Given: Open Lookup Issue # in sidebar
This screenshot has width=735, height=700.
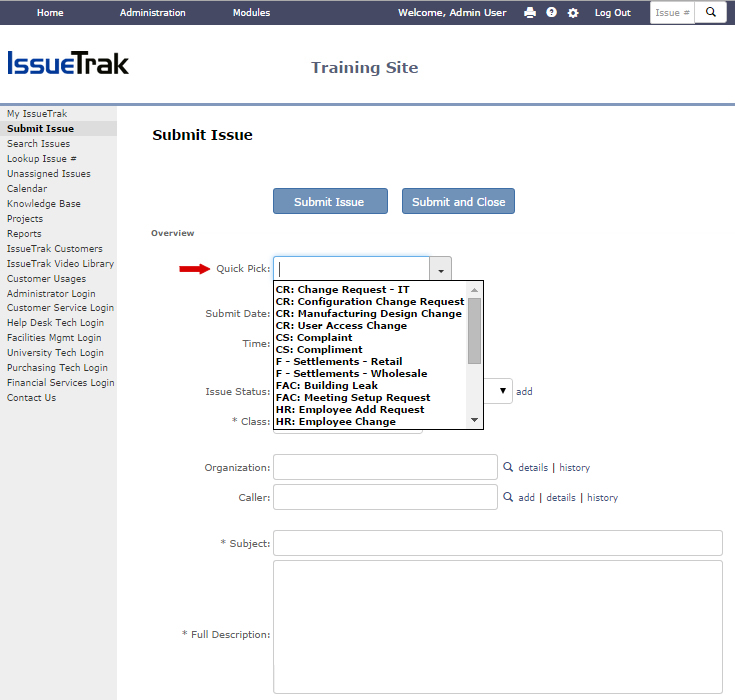Looking at the screenshot, I should (42, 158).
